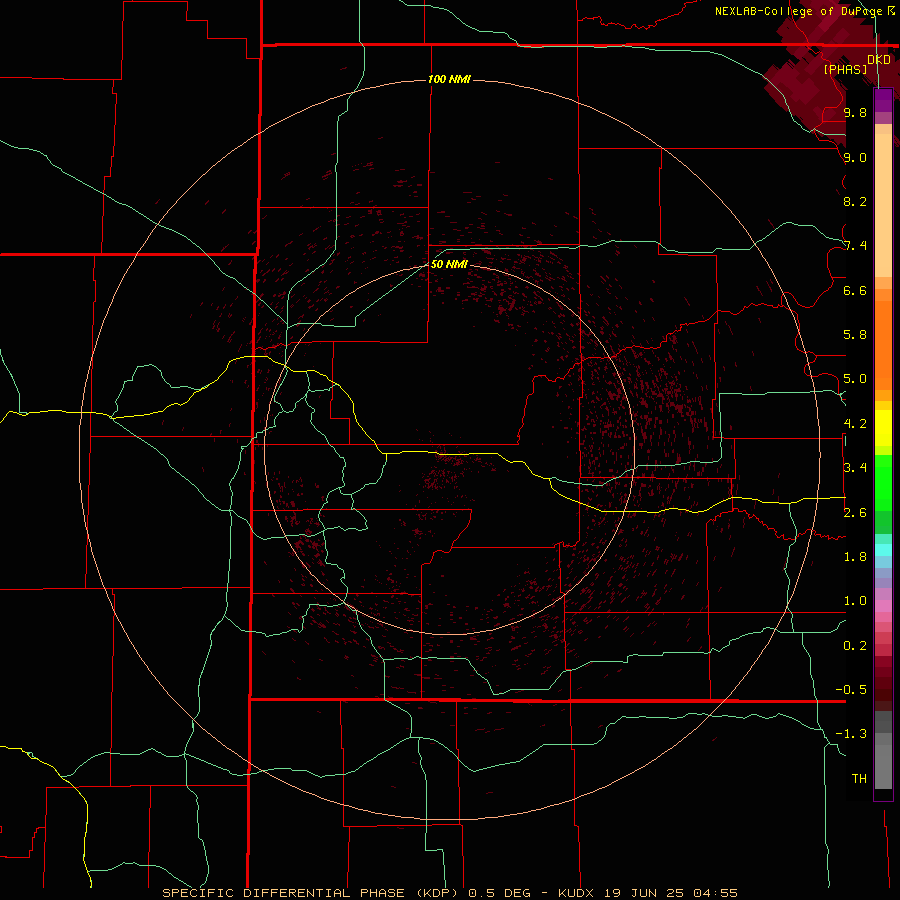Click the 1.0 value on the color scale

[855, 601]
